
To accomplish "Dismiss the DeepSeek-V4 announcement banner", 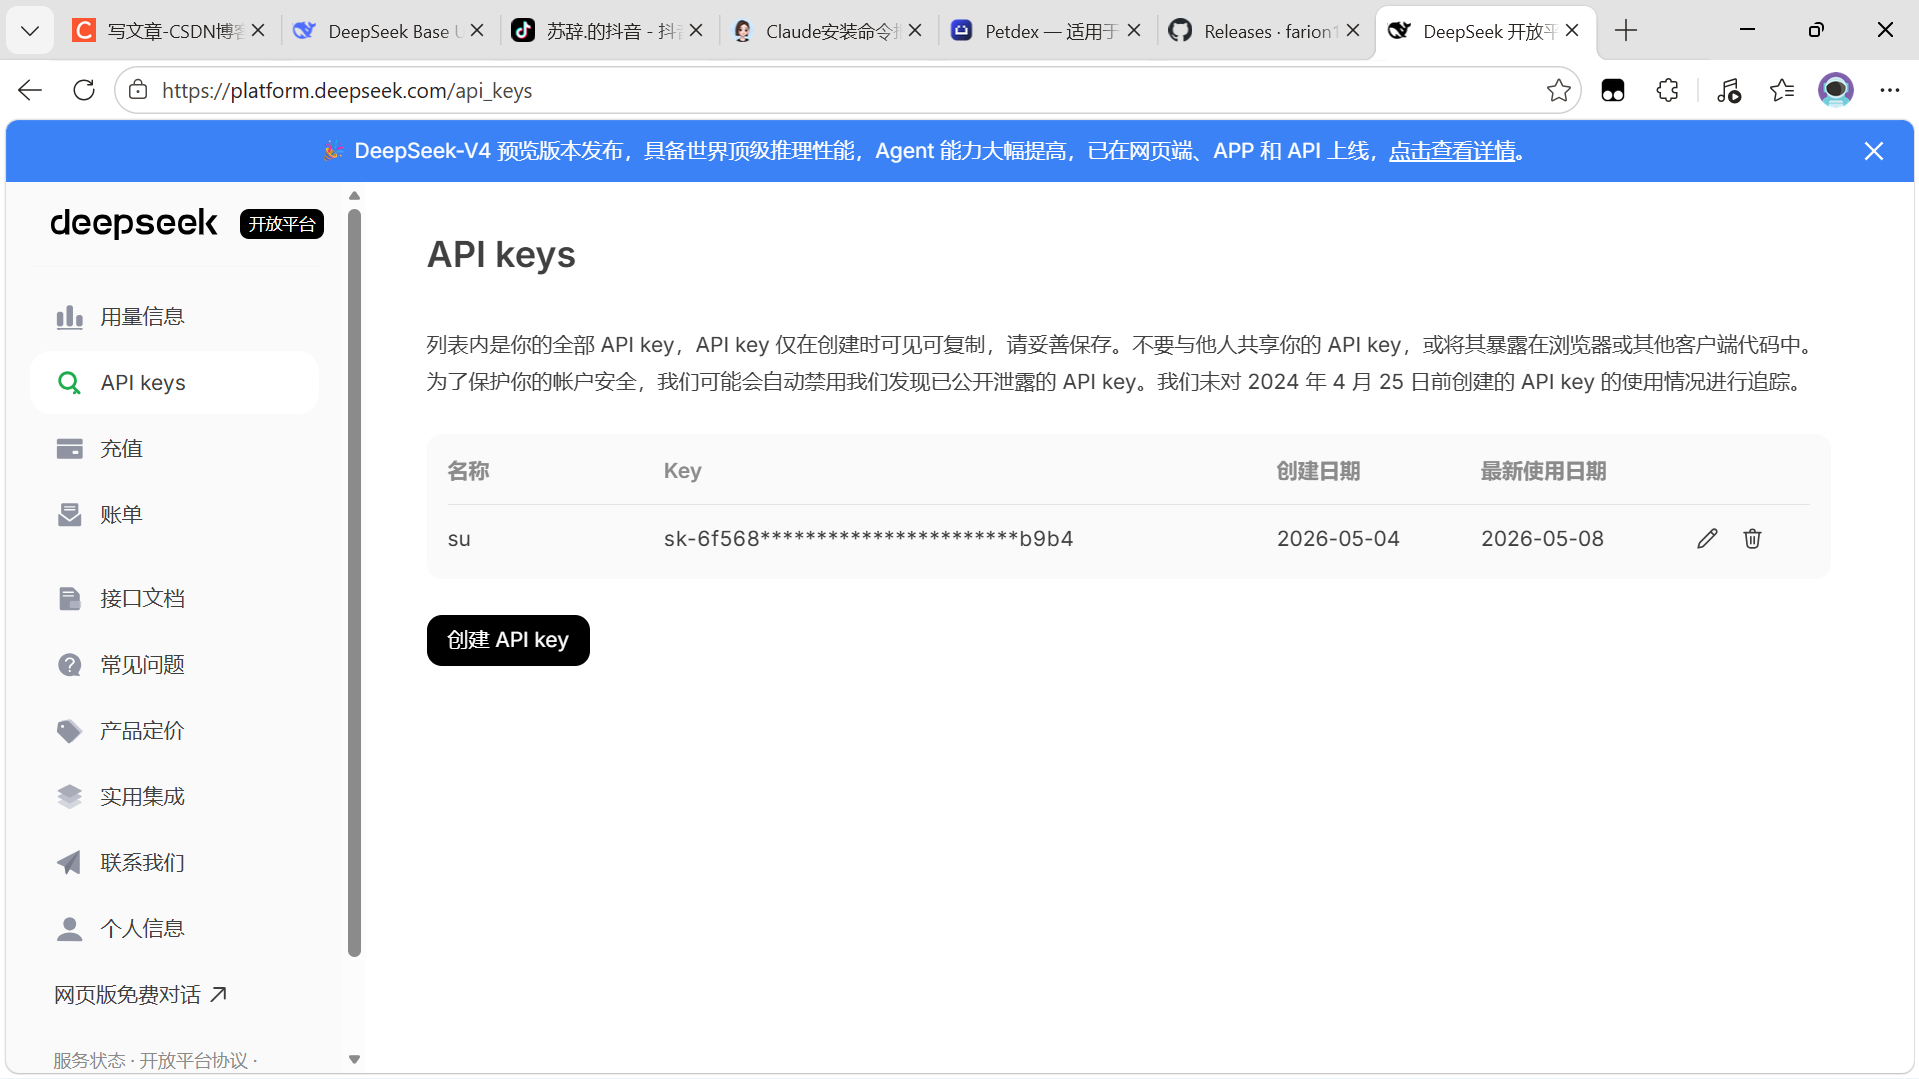I will coord(1874,151).
